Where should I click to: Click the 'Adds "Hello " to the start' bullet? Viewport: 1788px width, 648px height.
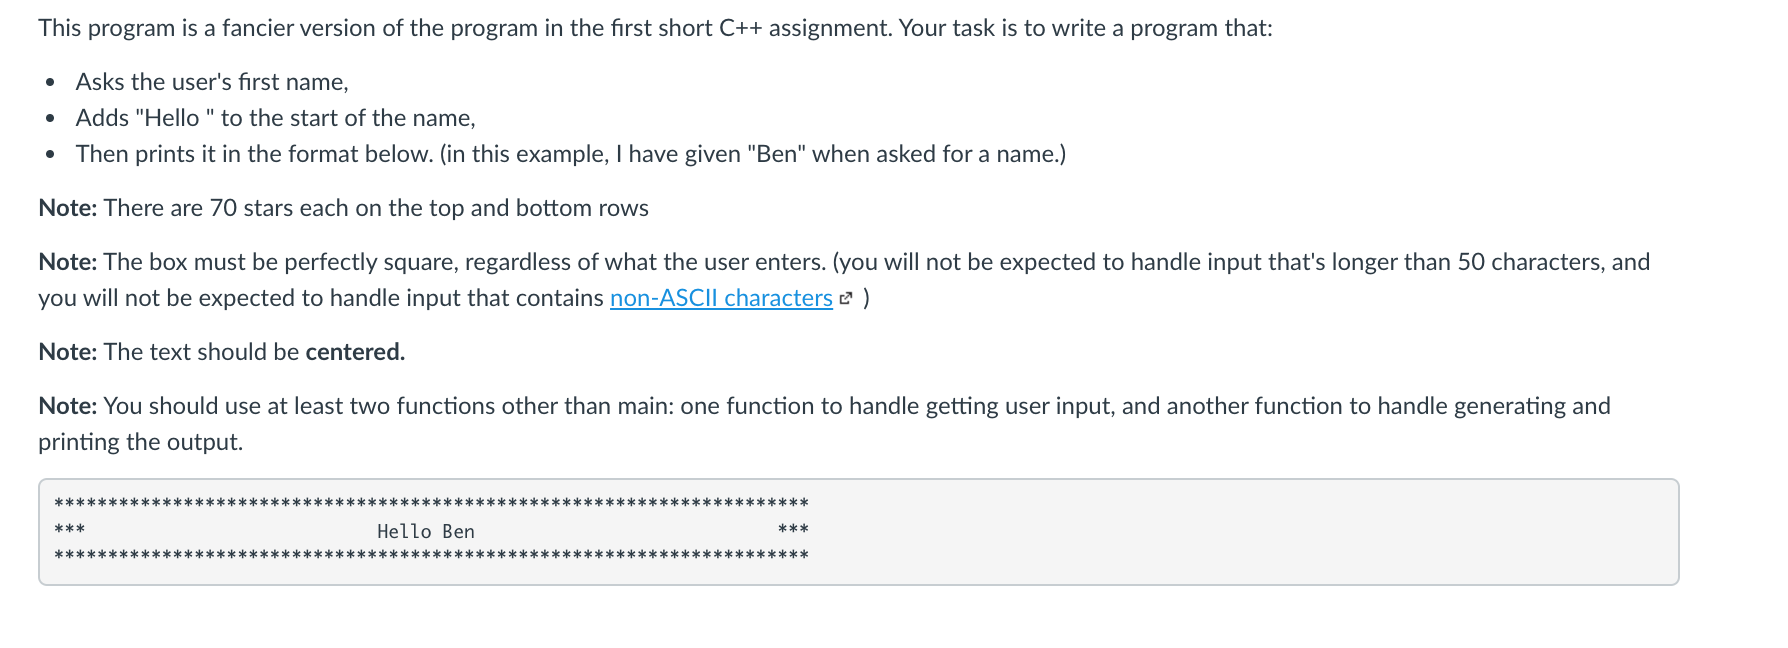[275, 118]
